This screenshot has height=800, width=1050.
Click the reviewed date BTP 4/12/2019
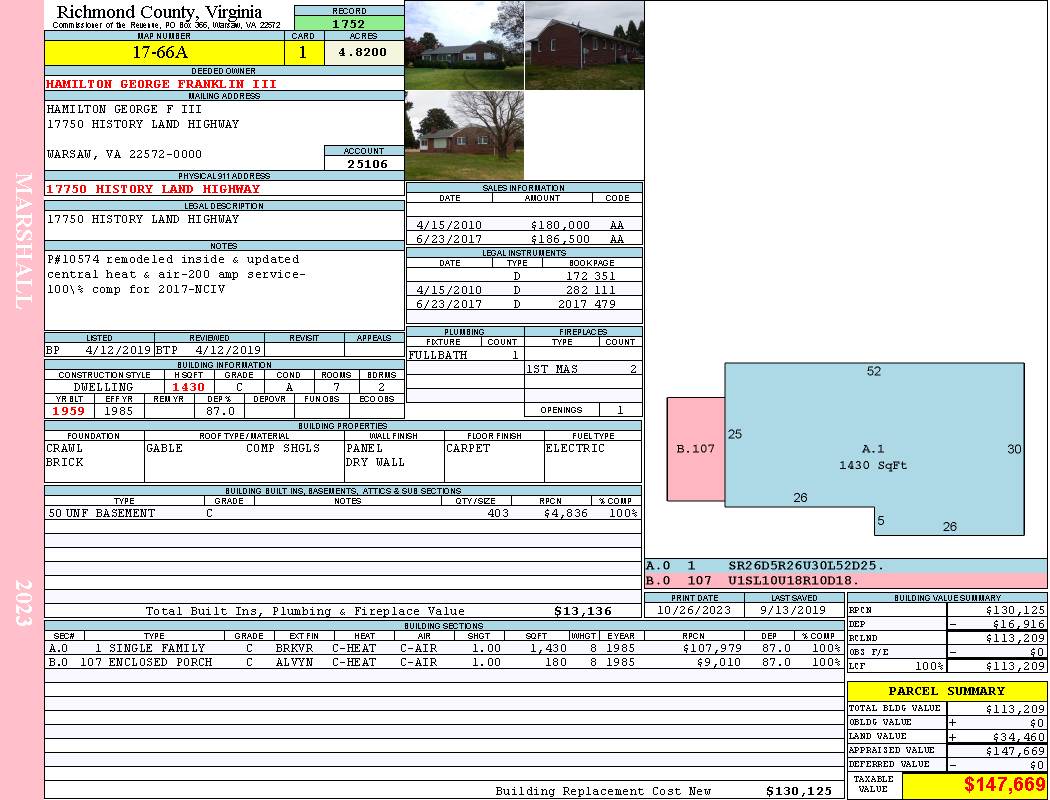point(209,349)
